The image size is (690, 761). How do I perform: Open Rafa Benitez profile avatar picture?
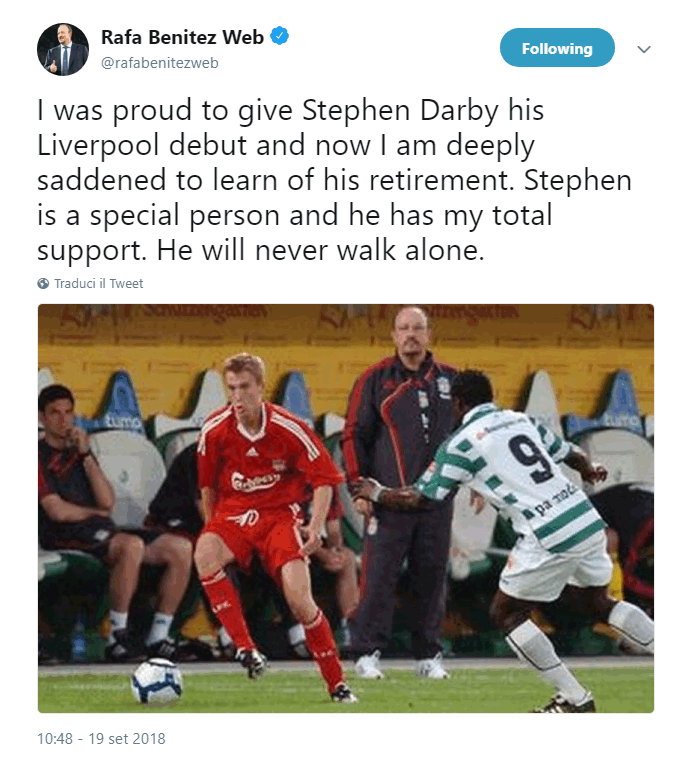point(63,49)
